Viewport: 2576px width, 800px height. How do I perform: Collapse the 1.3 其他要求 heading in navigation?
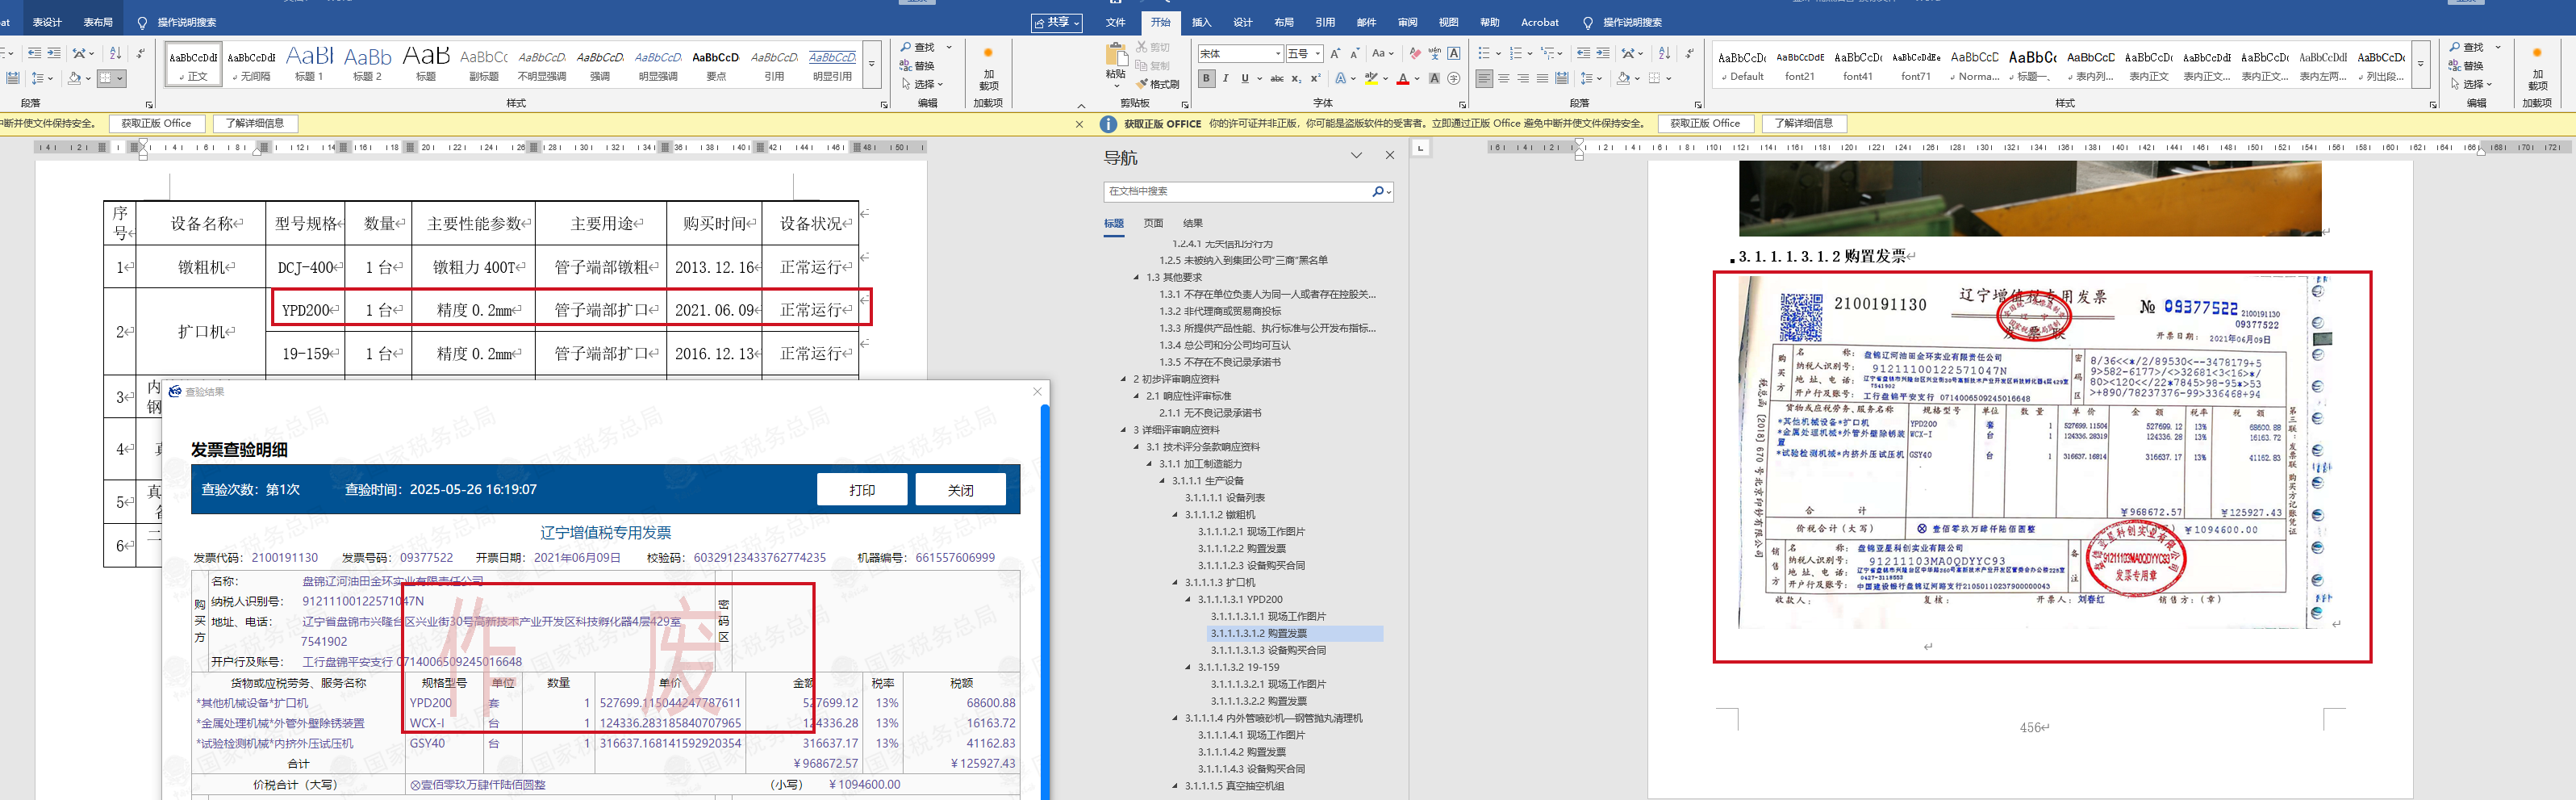click(1136, 278)
